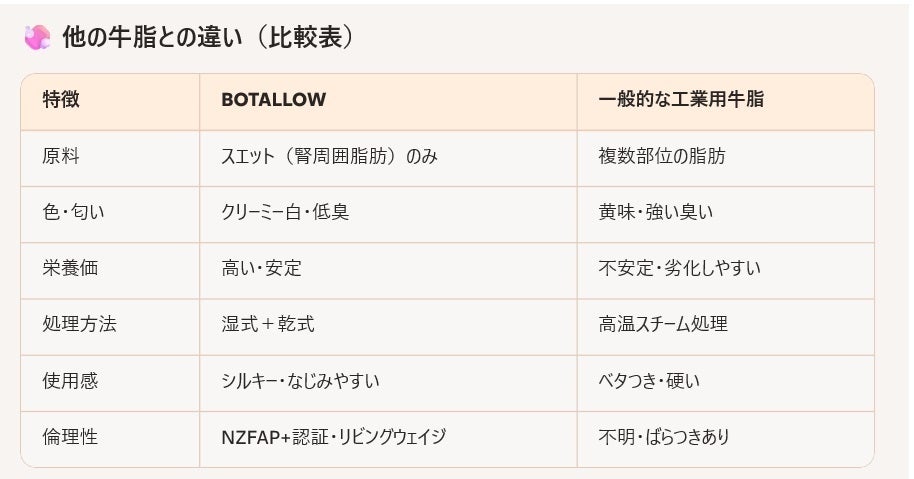Click the pink icon beside the heading
The height and width of the screenshot is (479, 914).
pyautogui.click(x=37, y=38)
